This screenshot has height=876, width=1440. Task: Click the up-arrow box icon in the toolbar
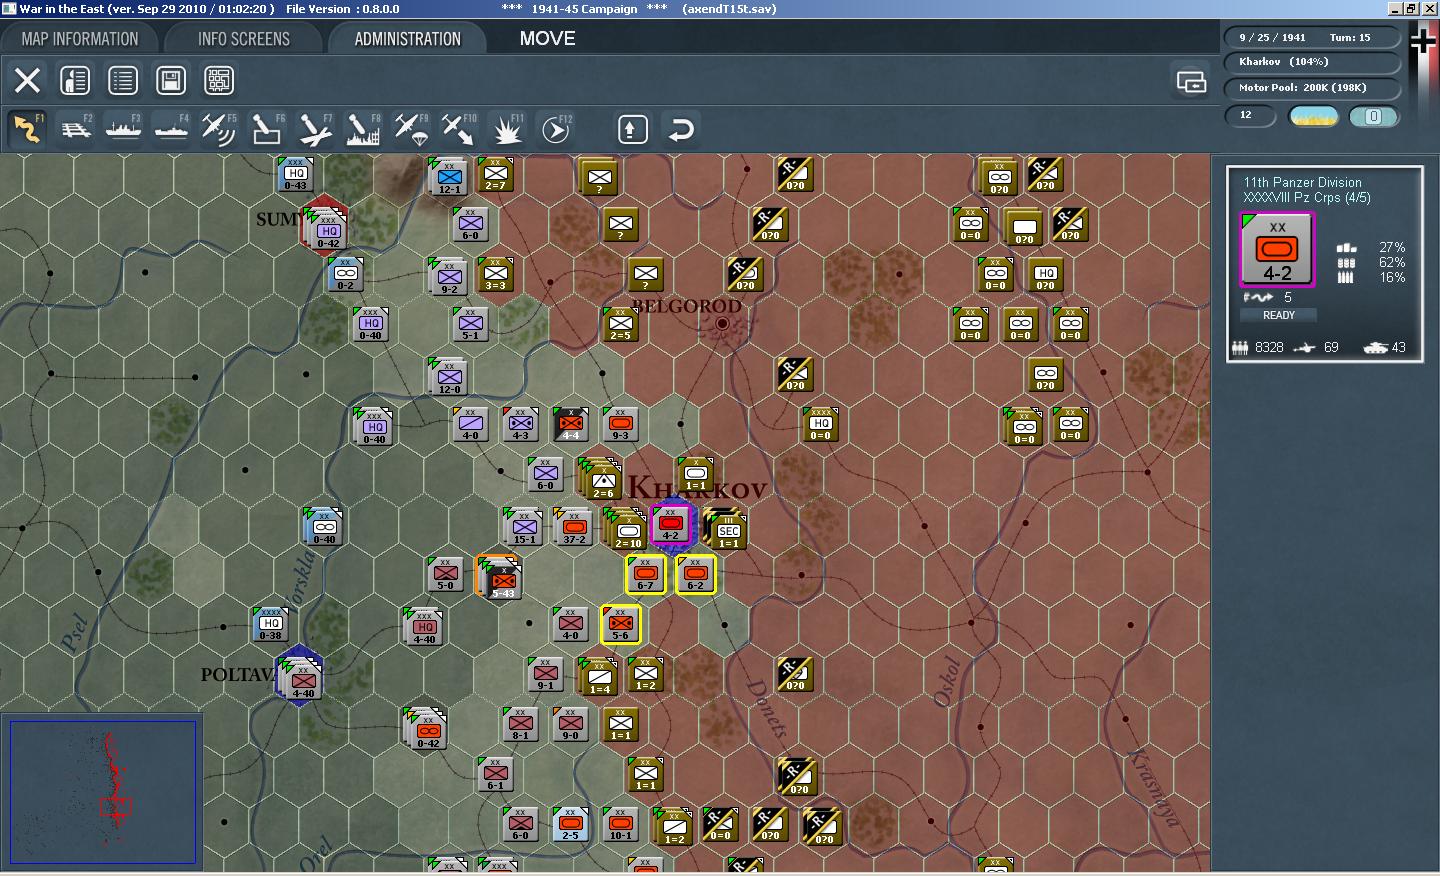(x=632, y=129)
